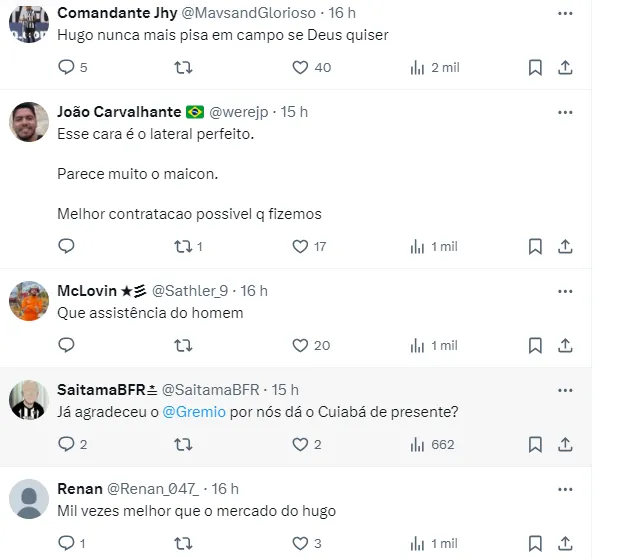Open more options on McLovin's tweet

[565, 291]
